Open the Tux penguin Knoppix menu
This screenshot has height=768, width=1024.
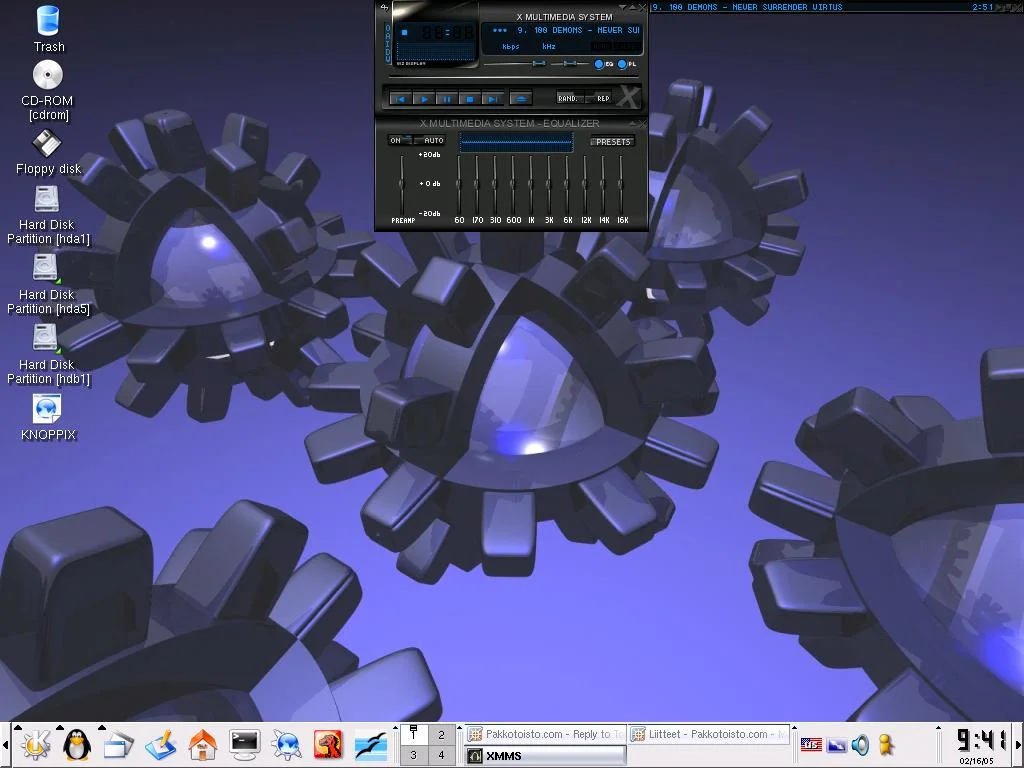(76, 743)
